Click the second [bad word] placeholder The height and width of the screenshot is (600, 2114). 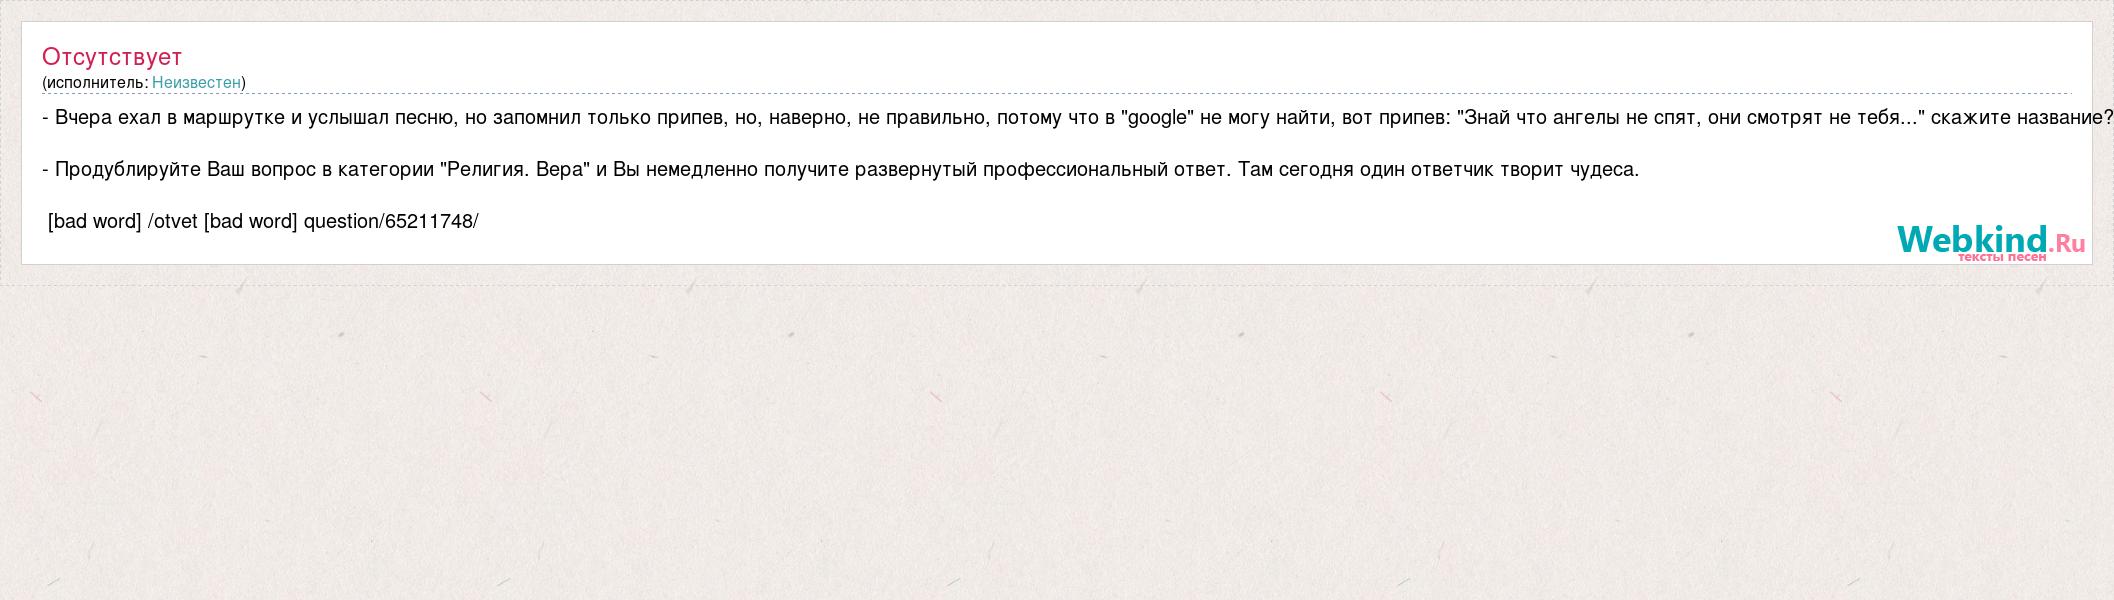pos(250,222)
